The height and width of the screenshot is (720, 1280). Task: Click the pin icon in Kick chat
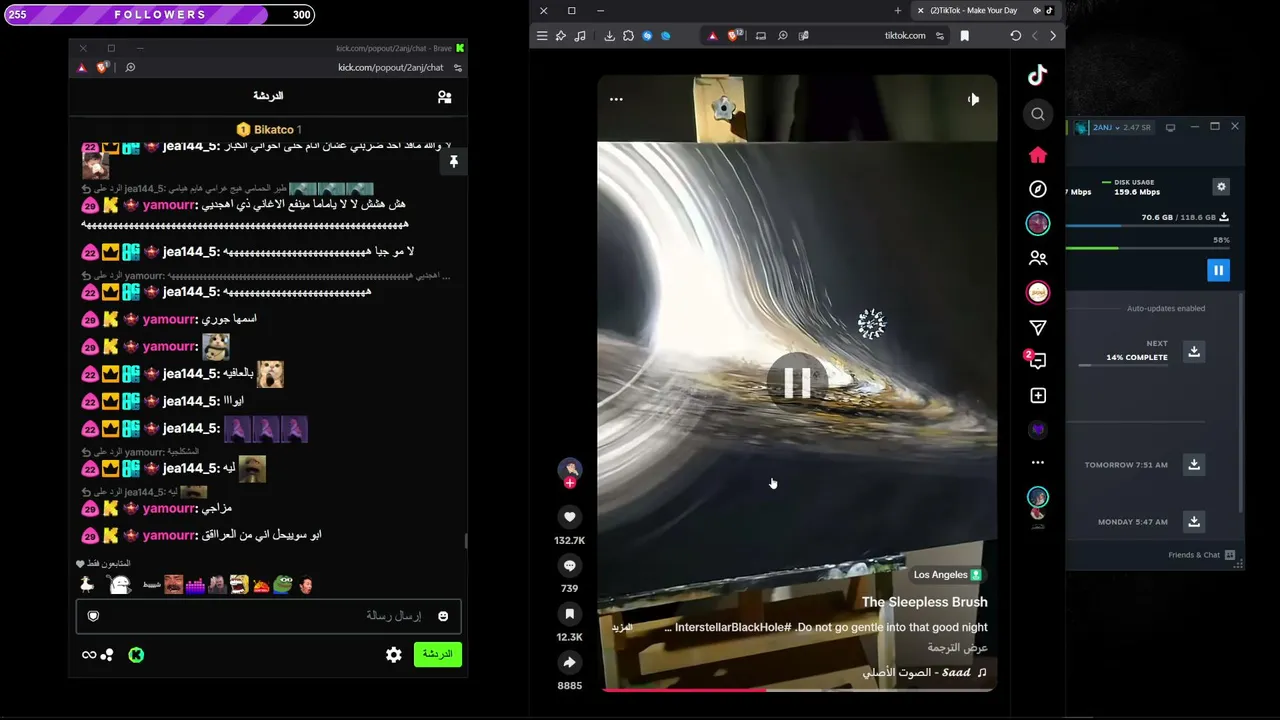tap(453, 162)
